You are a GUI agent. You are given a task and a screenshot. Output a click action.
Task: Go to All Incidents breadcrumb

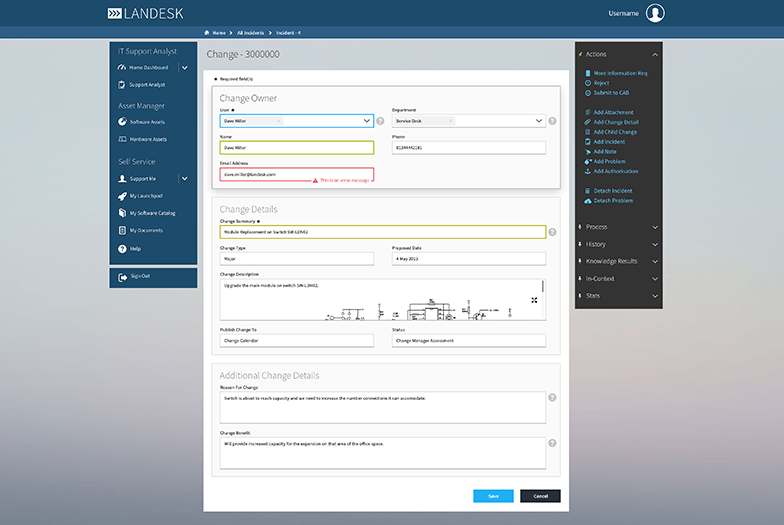[x=252, y=33]
